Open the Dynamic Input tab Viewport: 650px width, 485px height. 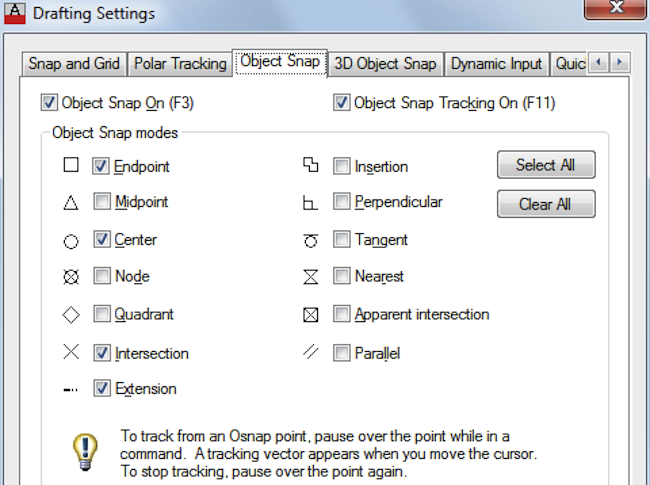(496, 63)
